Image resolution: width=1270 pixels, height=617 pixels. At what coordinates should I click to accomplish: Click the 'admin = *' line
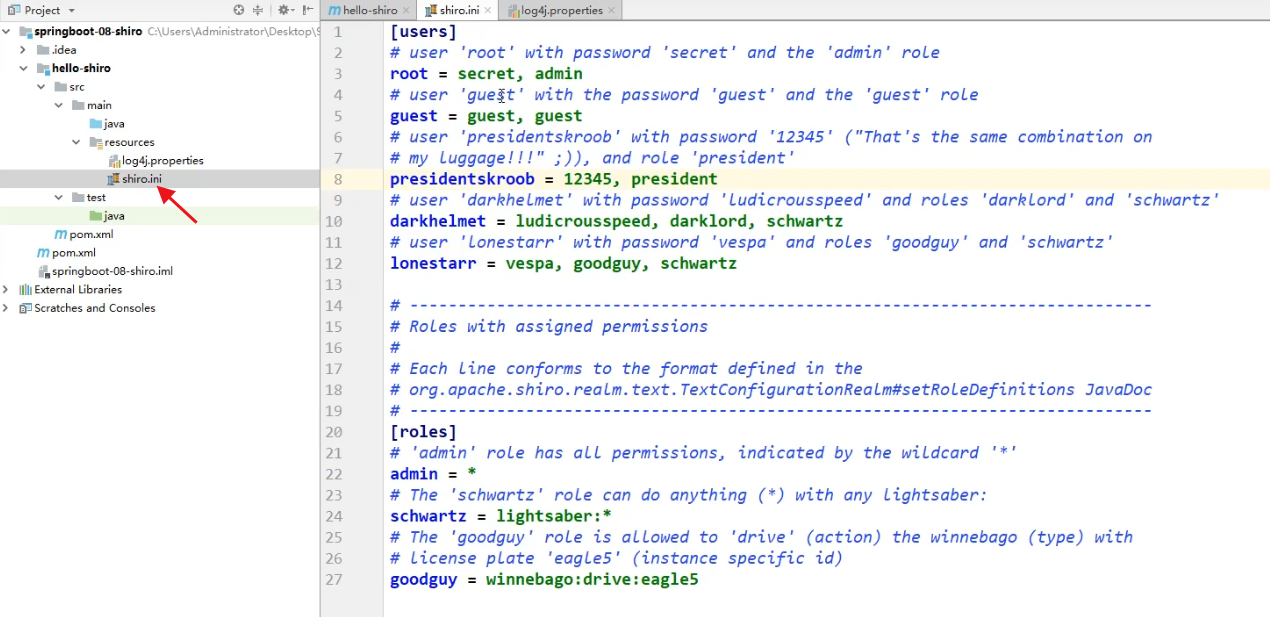(x=433, y=474)
